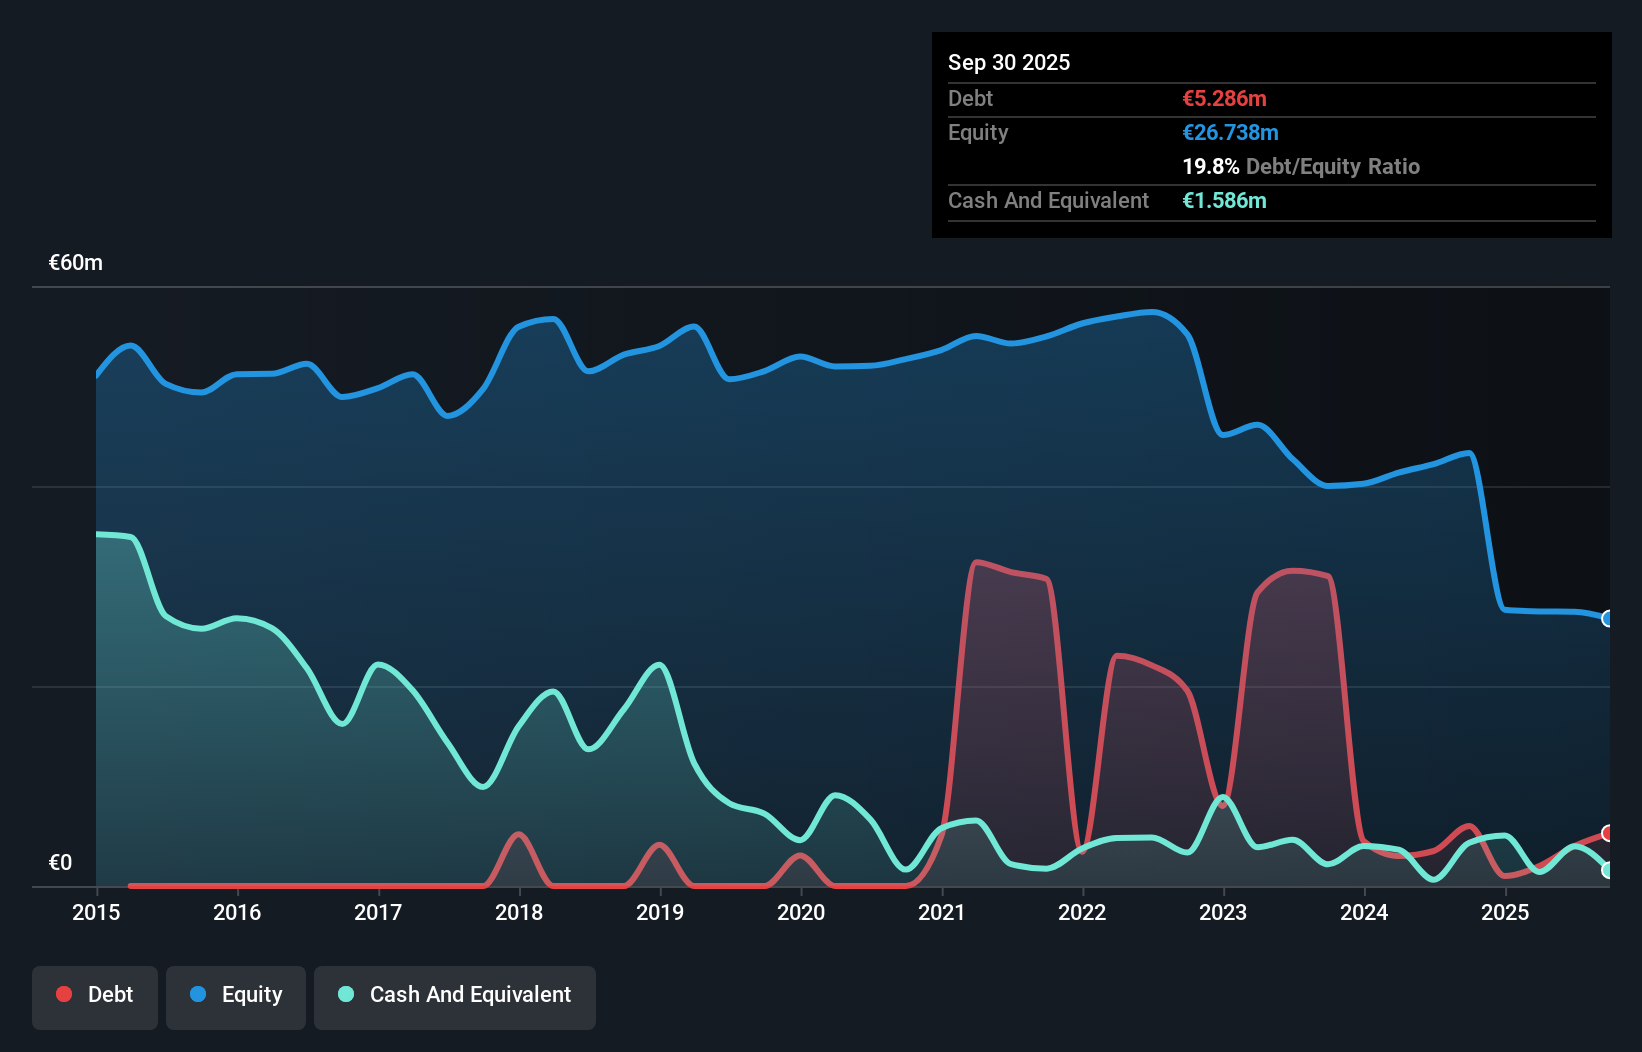Click the 2020 label on the time axis
The height and width of the screenshot is (1052, 1642).
tap(800, 912)
